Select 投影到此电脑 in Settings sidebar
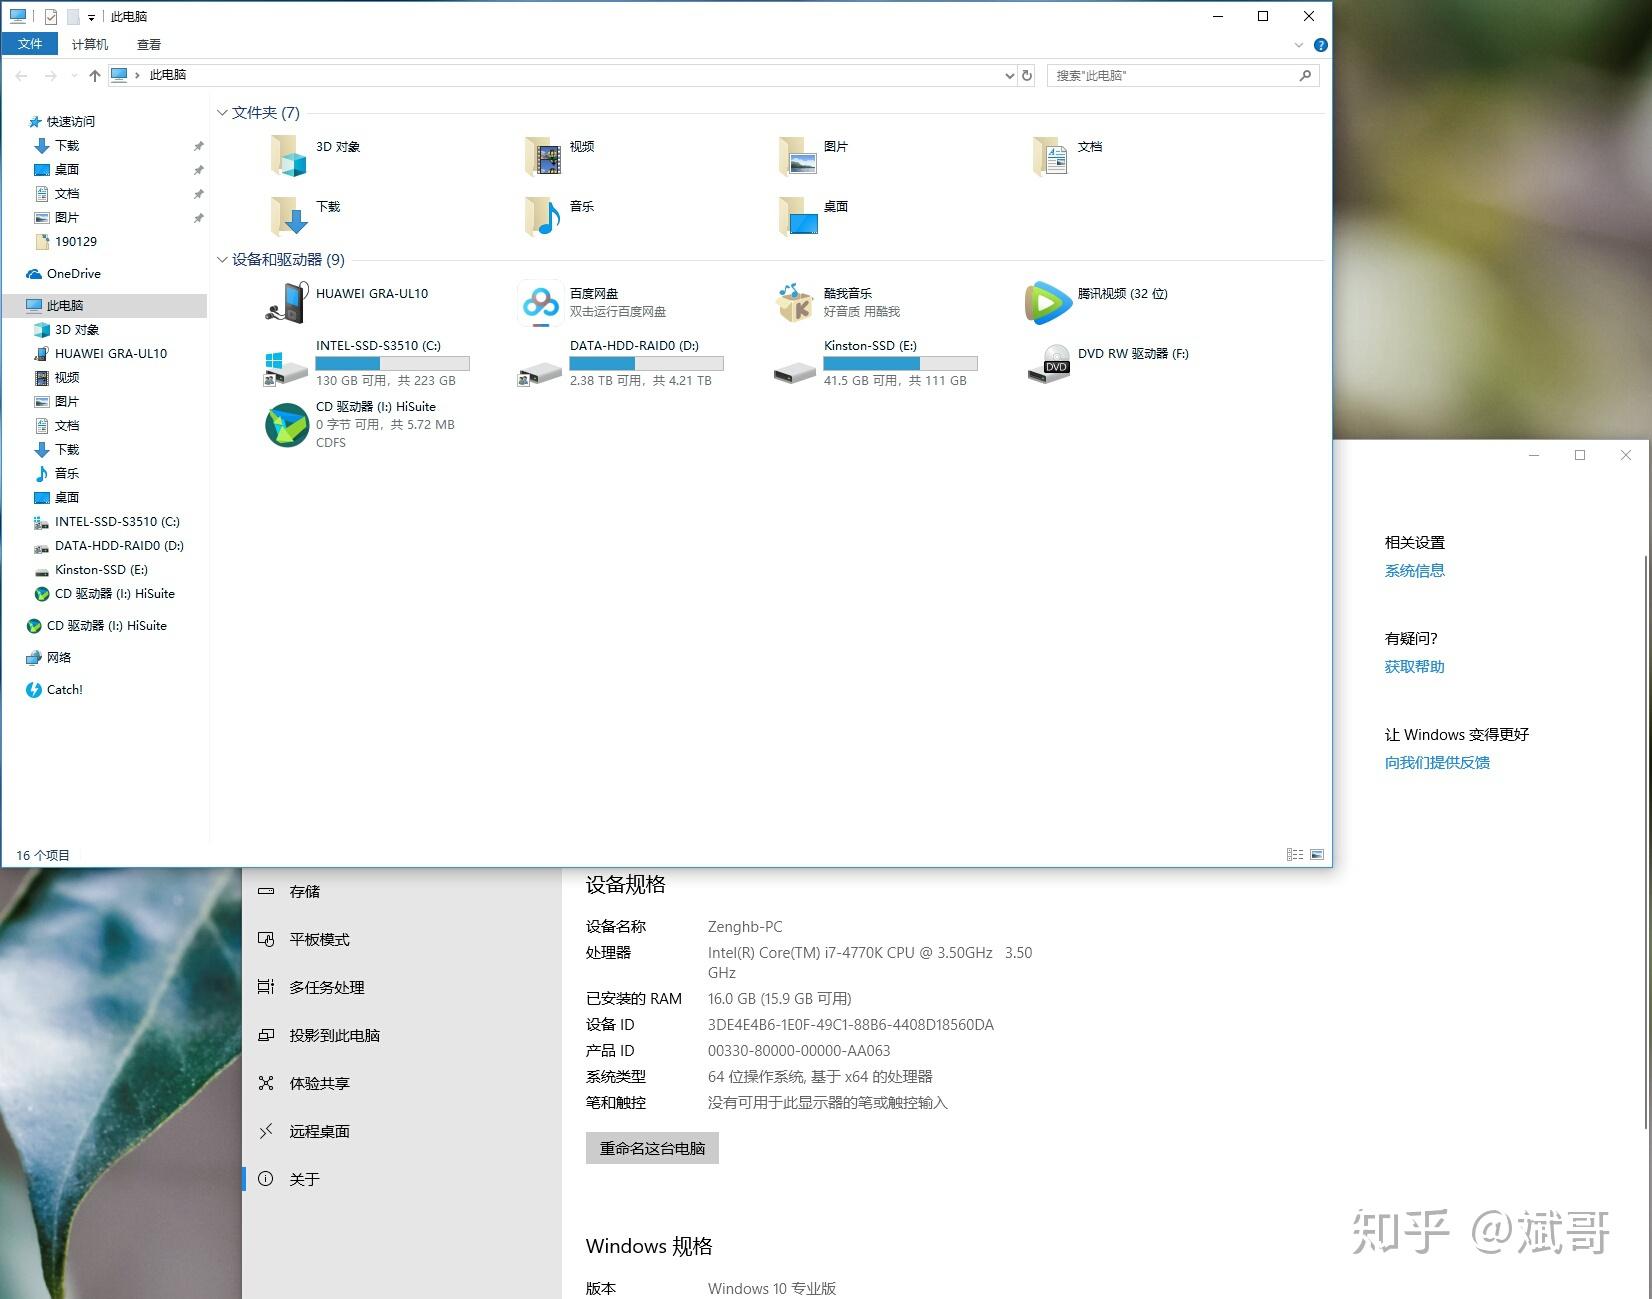1652x1299 pixels. pos(402,1035)
